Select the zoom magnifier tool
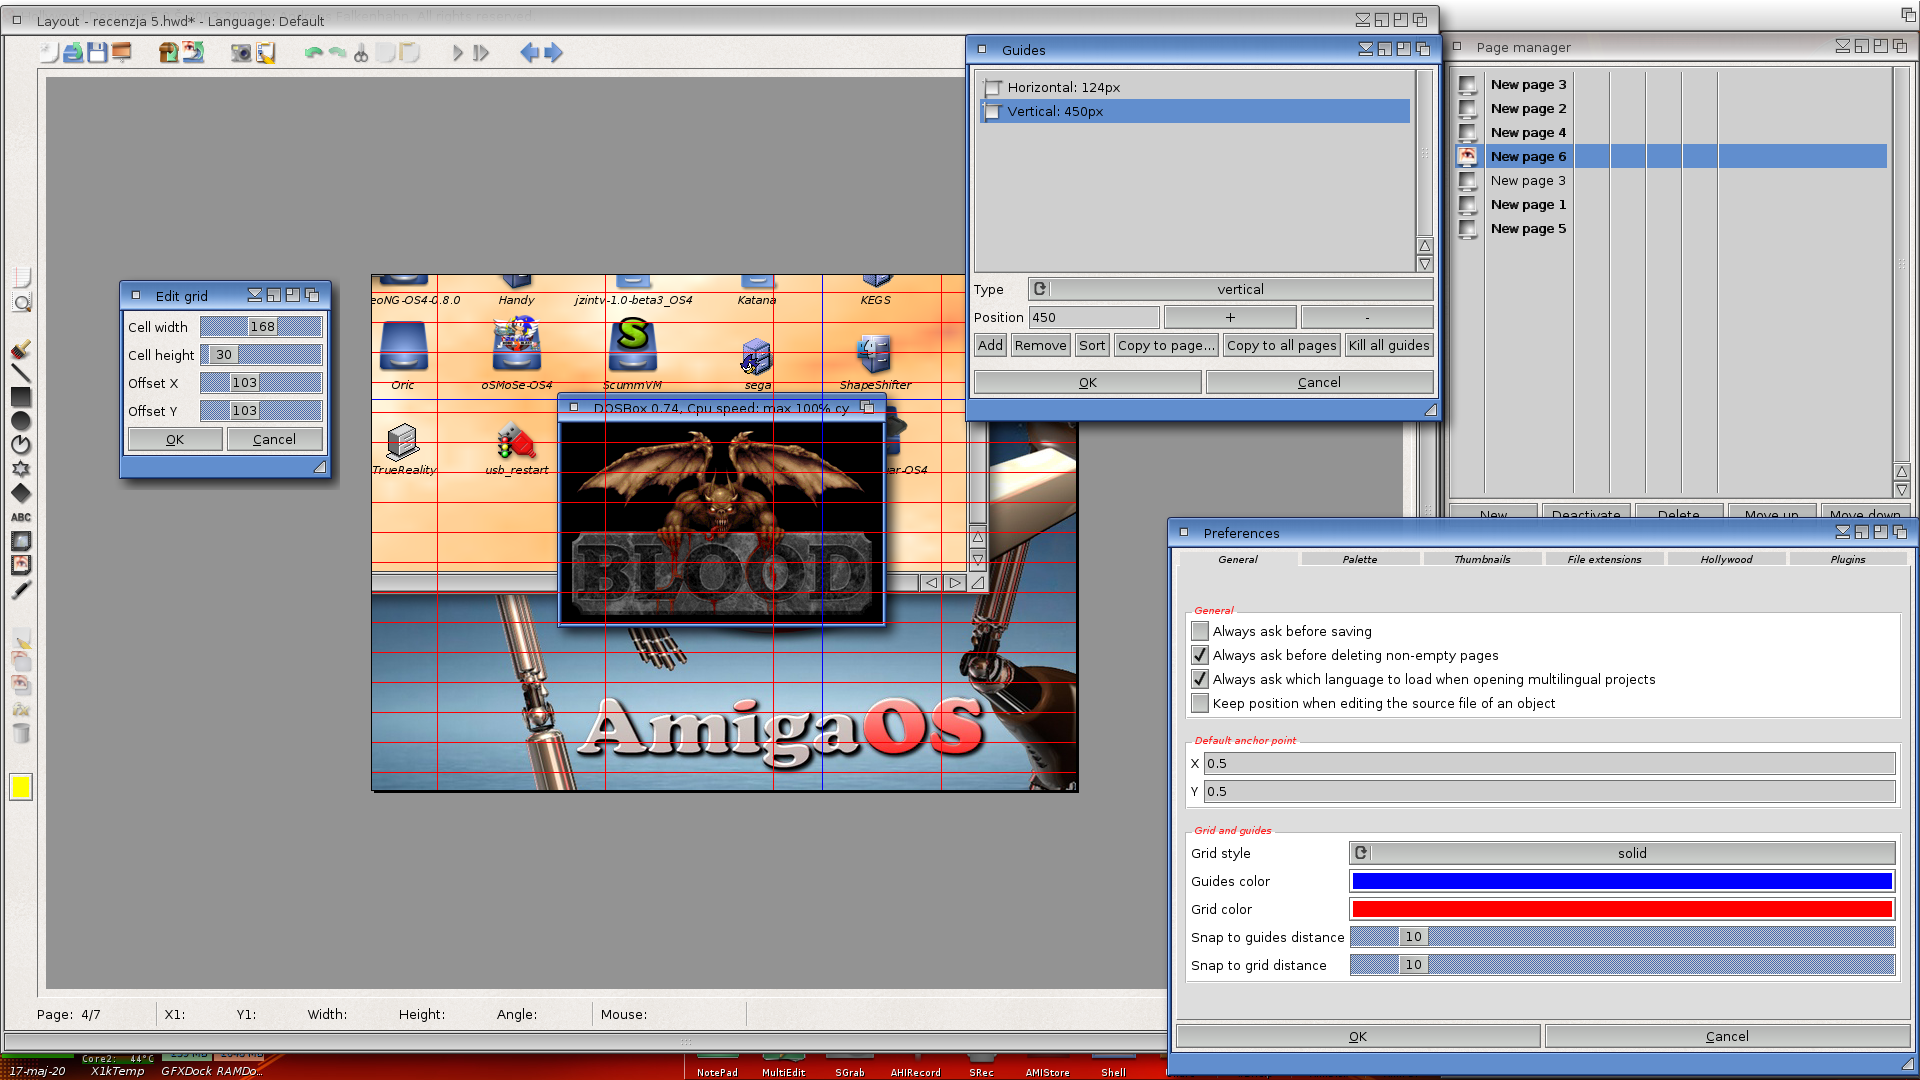 pyautogui.click(x=21, y=302)
